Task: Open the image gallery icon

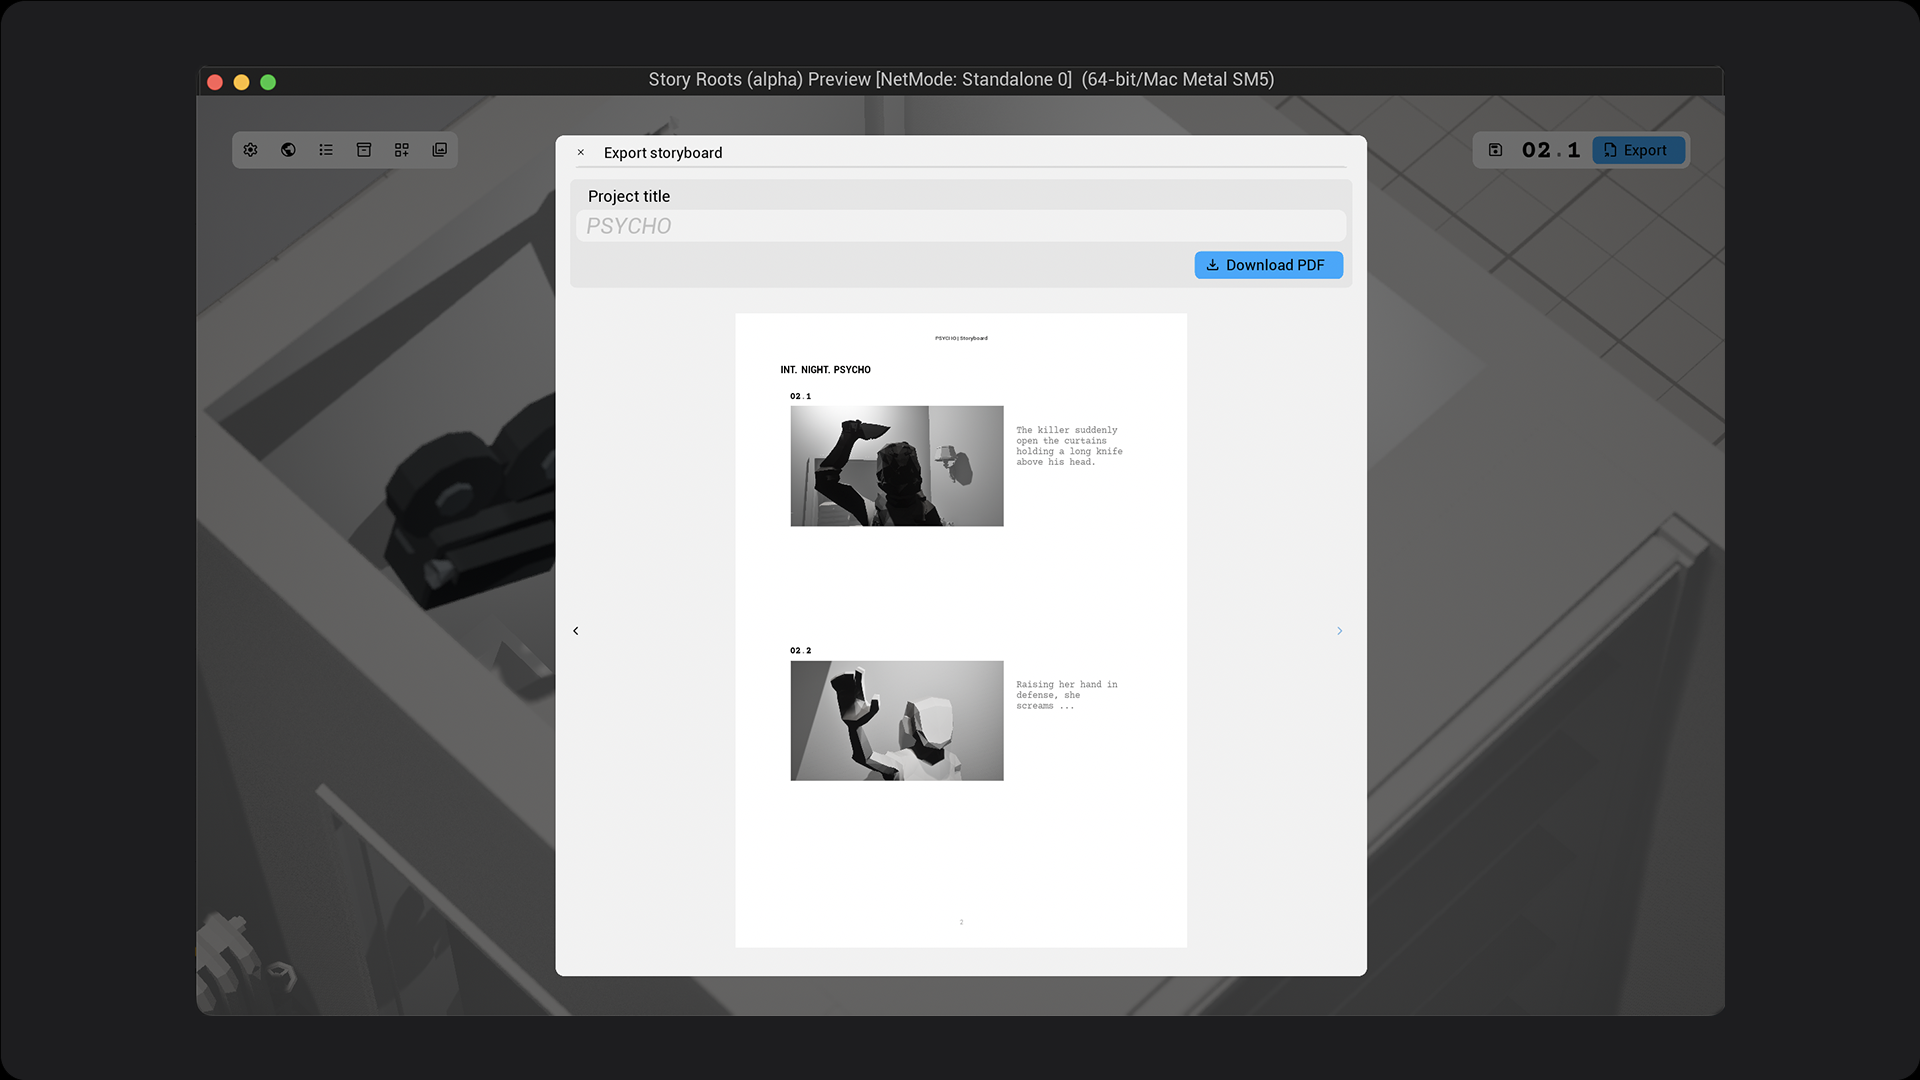Action: pyautogui.click(x=439, y=150)
